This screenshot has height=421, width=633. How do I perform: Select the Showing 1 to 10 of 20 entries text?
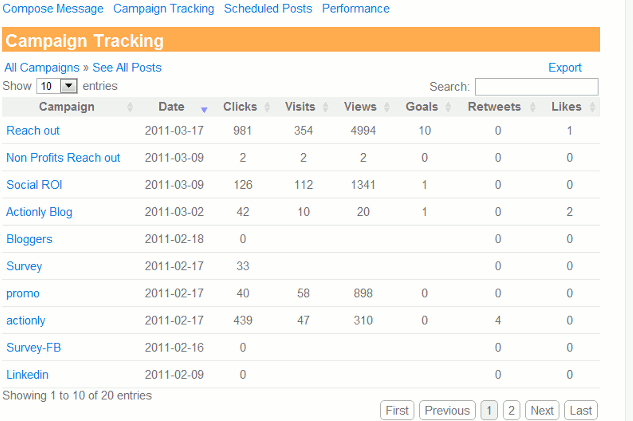77,396
